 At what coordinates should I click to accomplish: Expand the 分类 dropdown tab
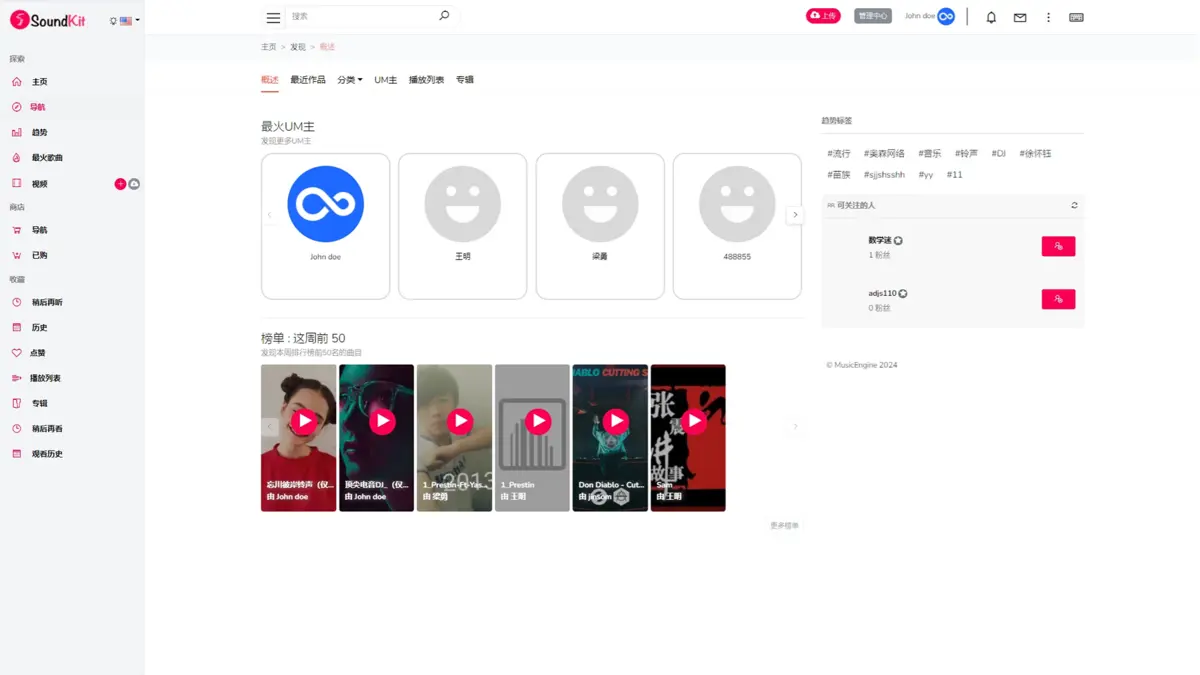[x=349, y=80]
